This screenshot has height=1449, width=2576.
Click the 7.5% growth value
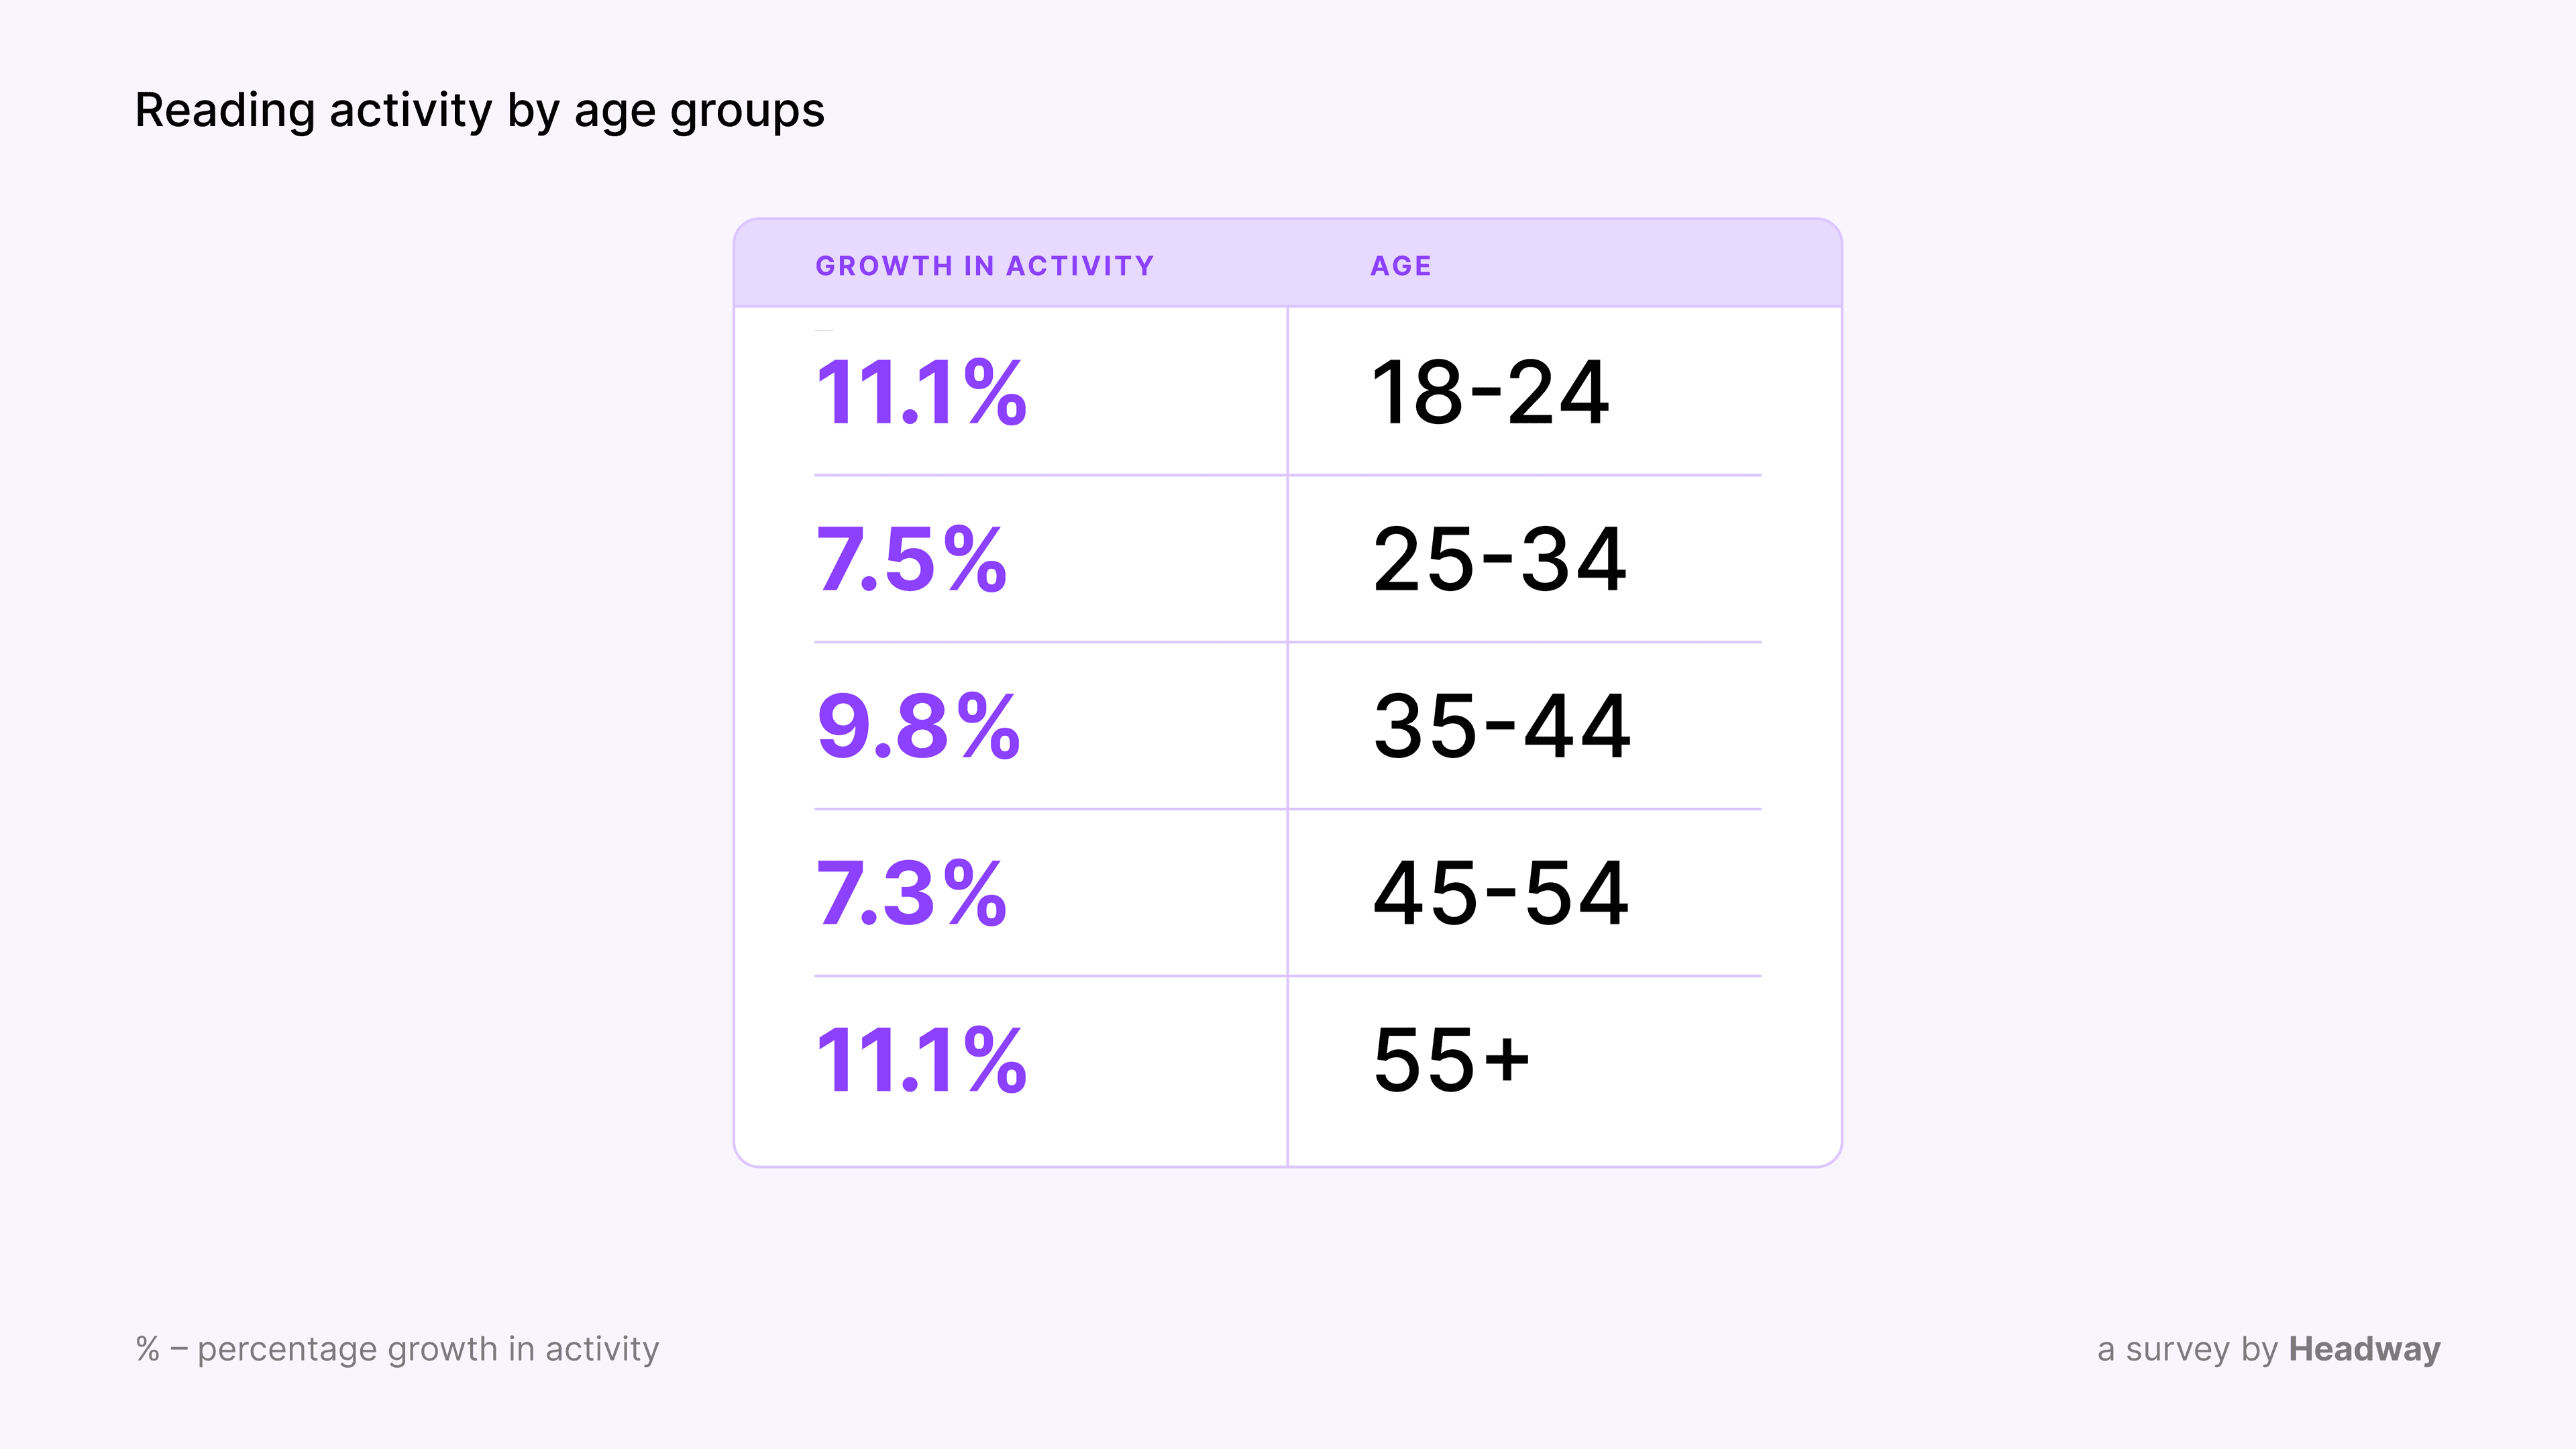(911, 560)
